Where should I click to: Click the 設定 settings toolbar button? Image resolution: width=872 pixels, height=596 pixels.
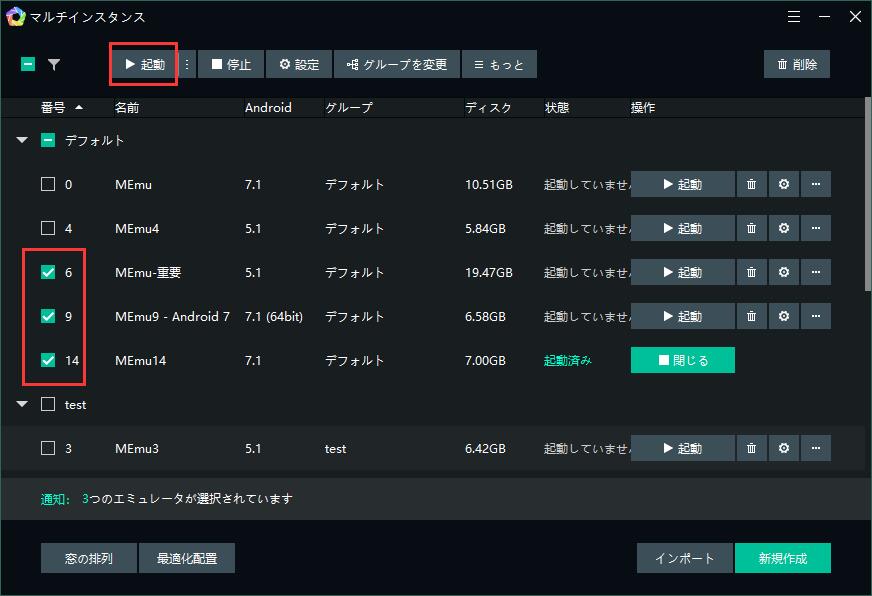pyautogui.click(x=301, y=63)
